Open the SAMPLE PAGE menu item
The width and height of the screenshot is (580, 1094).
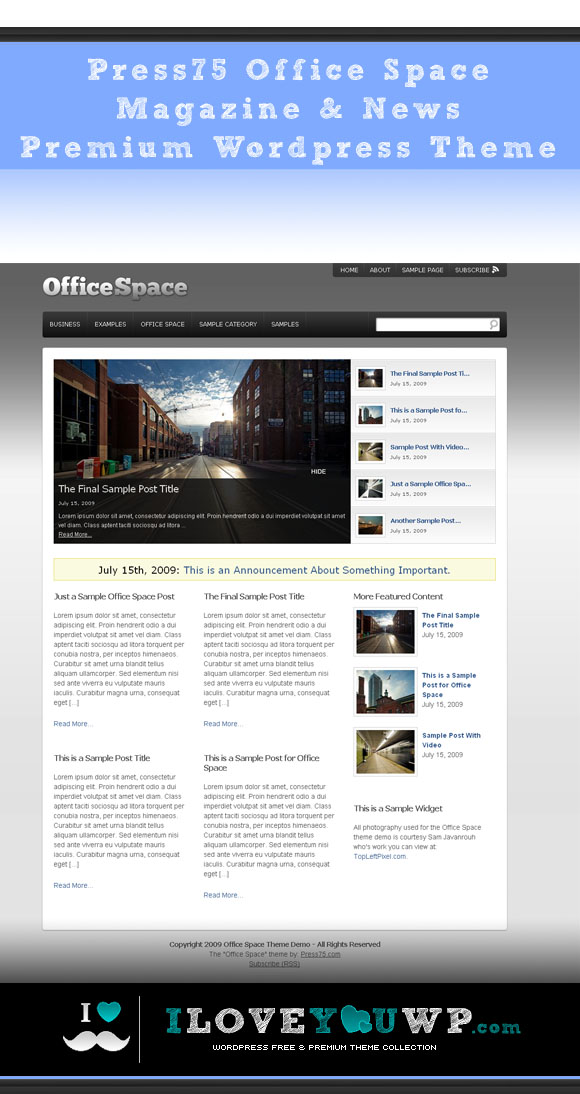click(x=422, y=270)
